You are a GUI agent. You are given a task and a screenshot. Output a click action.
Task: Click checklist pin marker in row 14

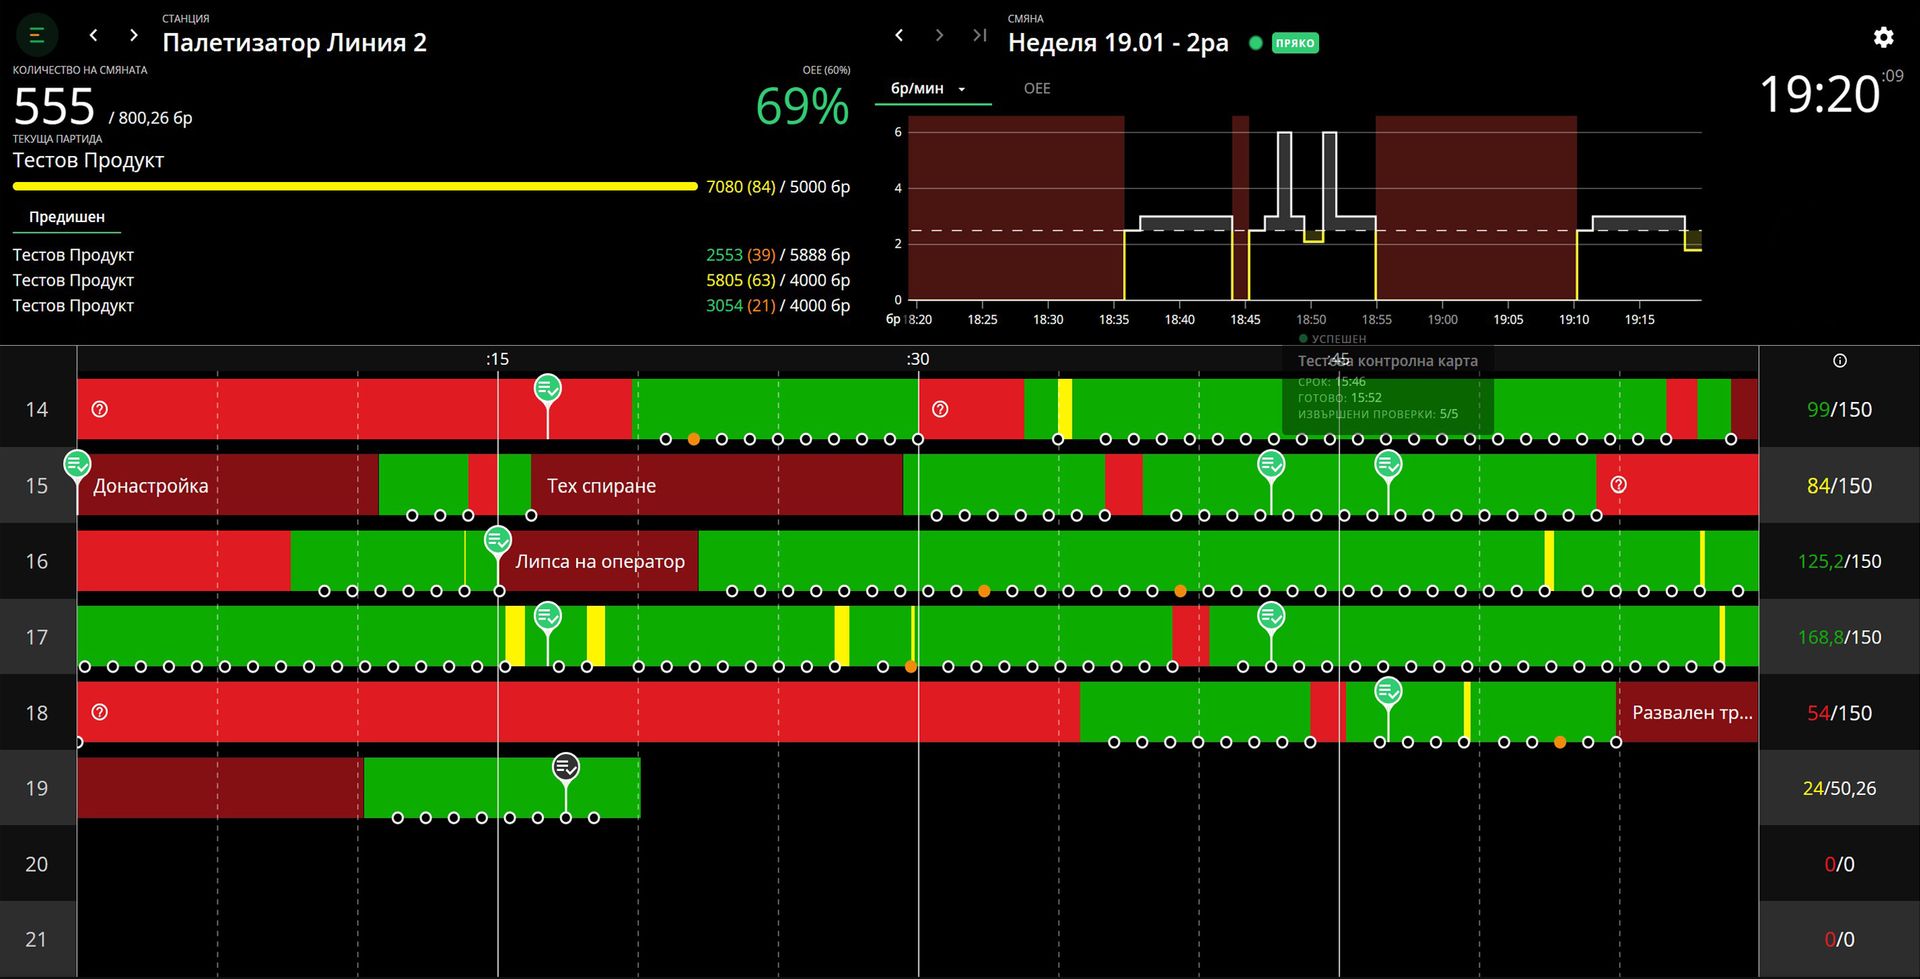[547, 389]
